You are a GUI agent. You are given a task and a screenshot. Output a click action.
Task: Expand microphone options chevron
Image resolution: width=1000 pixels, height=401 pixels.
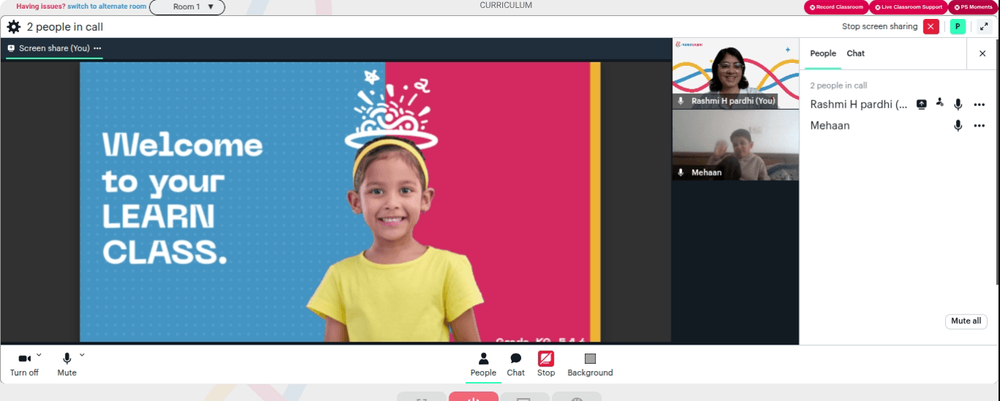82,354
